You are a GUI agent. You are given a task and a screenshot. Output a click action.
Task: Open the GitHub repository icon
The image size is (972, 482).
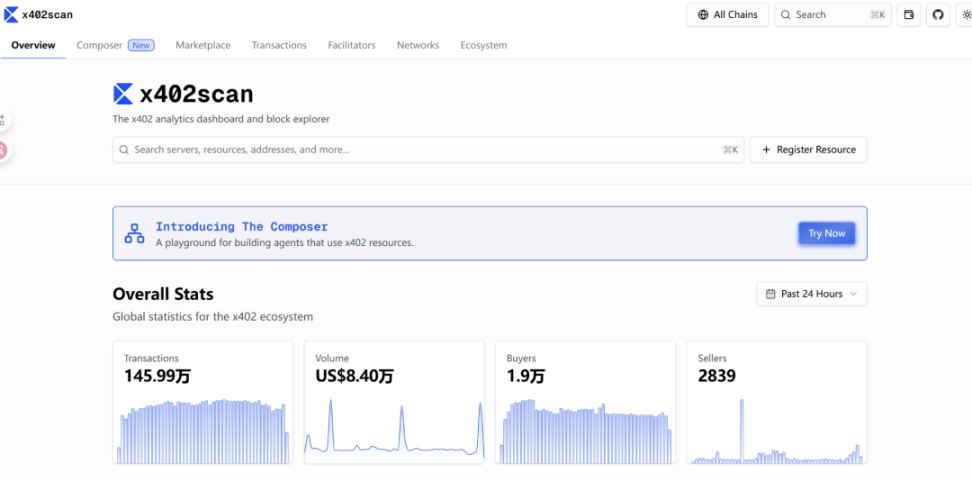coord(938,15)
